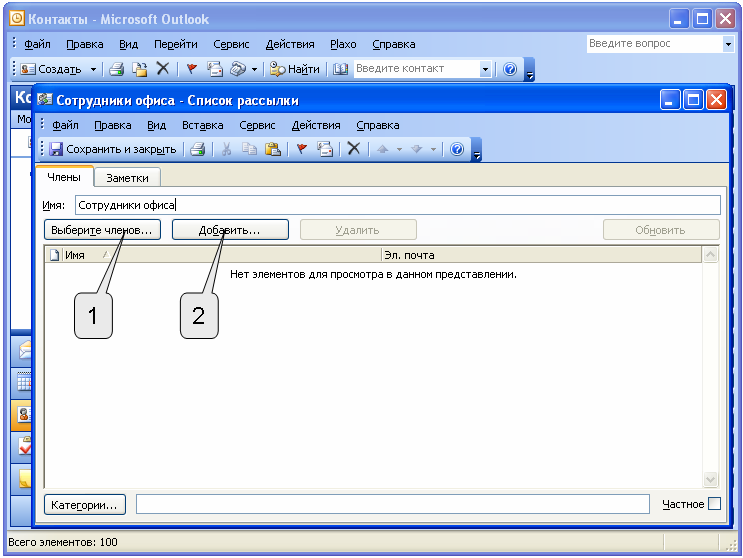Screen dimensions: 743x558
Task: Open the 'Введите контакт' dropdown arrow
Action: click(485, 69)
